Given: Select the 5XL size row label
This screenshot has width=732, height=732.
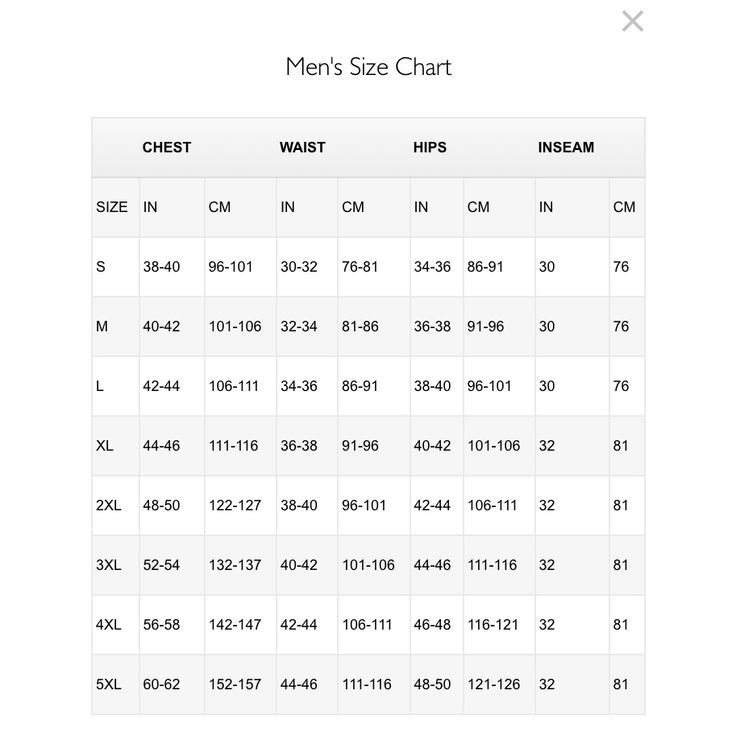Looking at the screenshot, I should [x=109, y=684].
